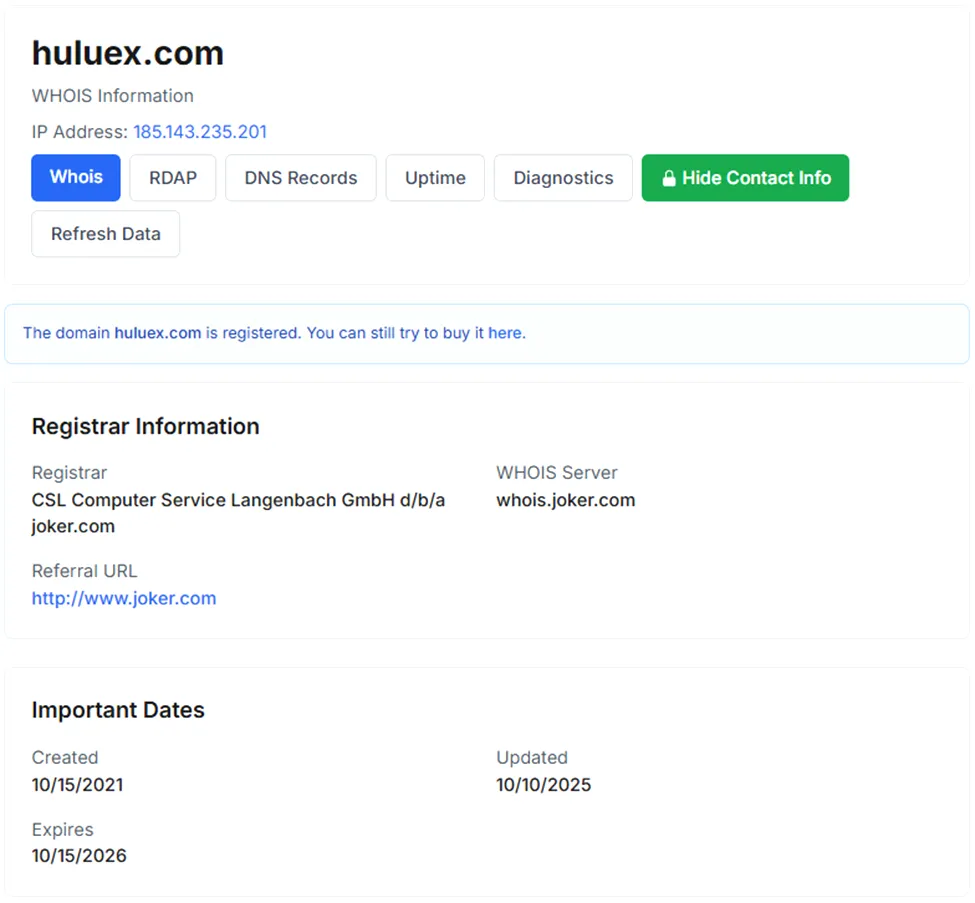Click the 'here' link to buy domain
The image size is (975, 903).
pos(504,333)
